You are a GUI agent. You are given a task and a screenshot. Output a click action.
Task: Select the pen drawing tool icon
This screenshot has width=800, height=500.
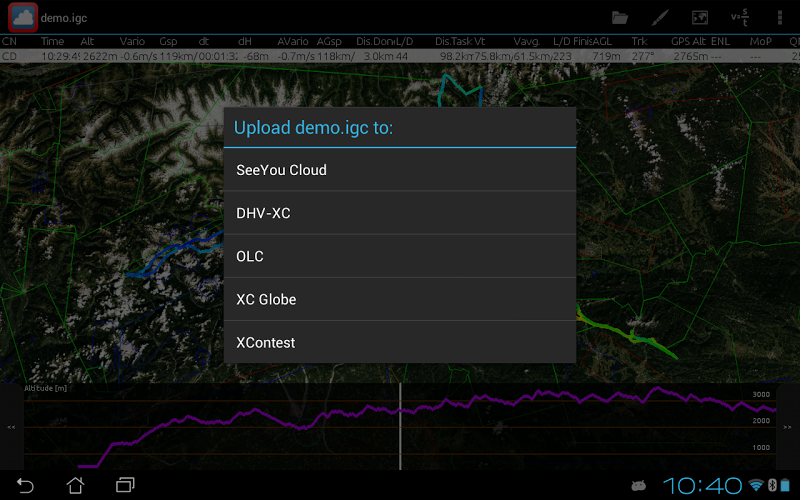(x=660, y=18)
